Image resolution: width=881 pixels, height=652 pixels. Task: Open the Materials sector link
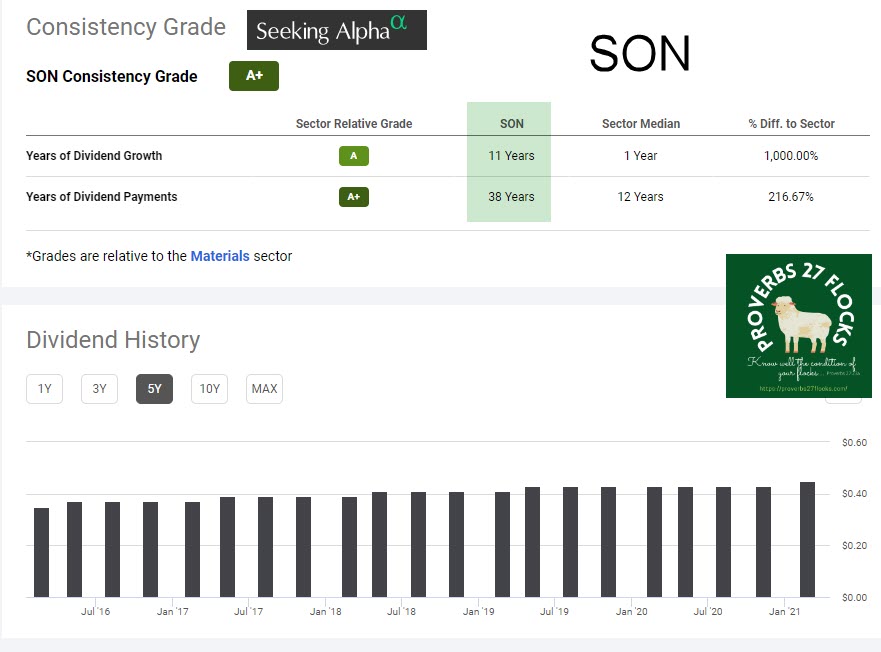220,256
